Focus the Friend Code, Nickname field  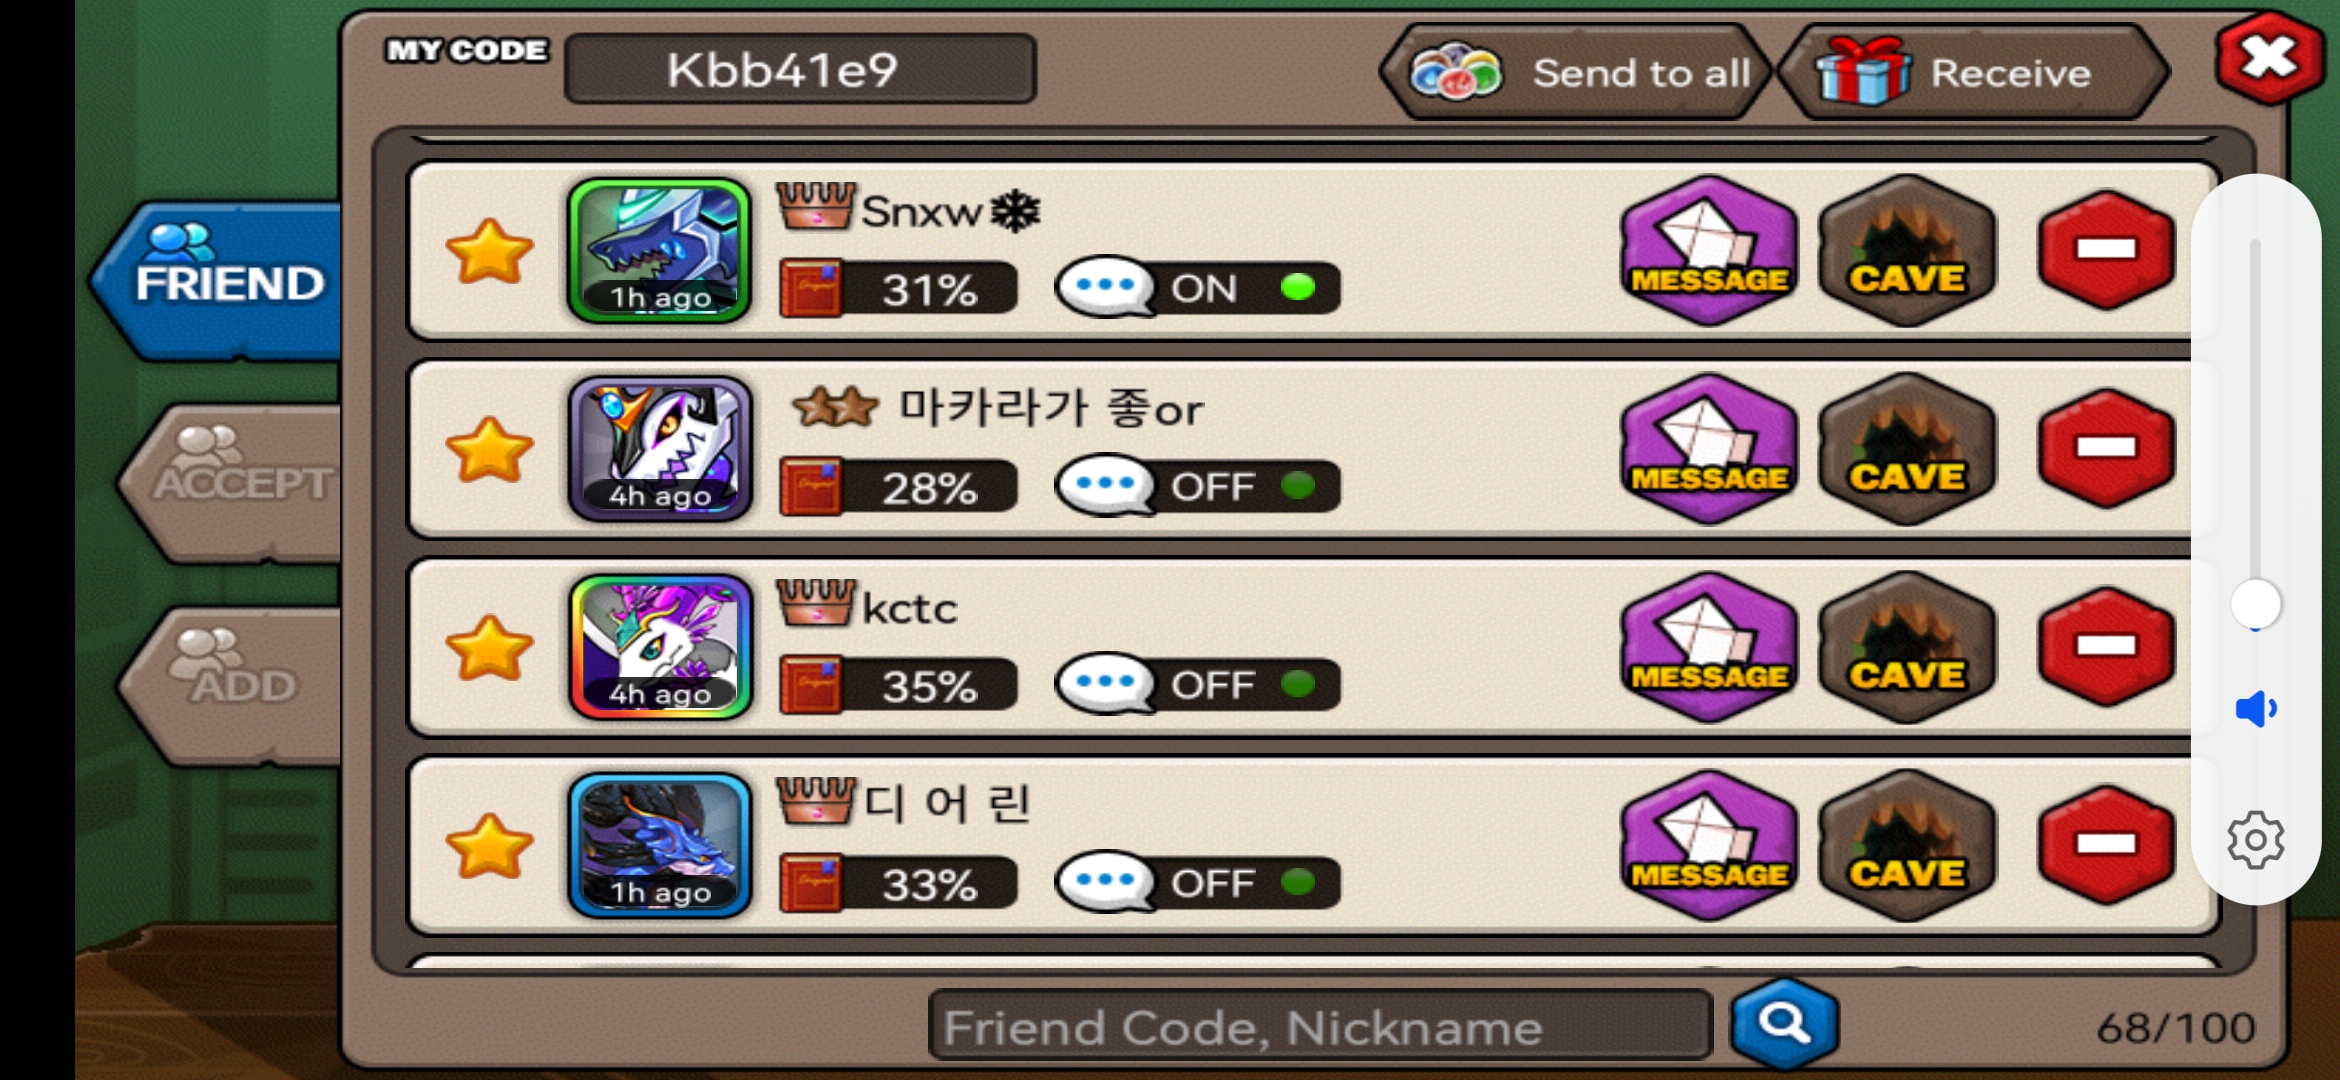point(1320,1025)
